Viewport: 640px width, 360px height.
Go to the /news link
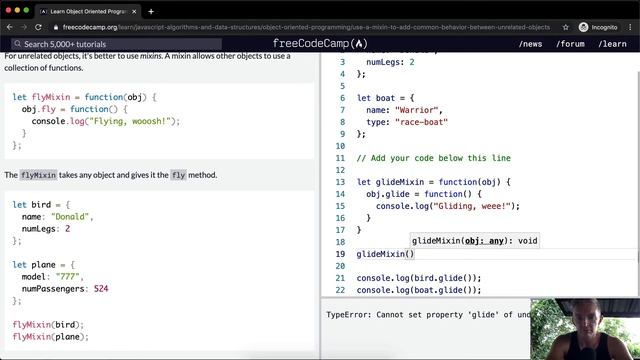point(531,44)
